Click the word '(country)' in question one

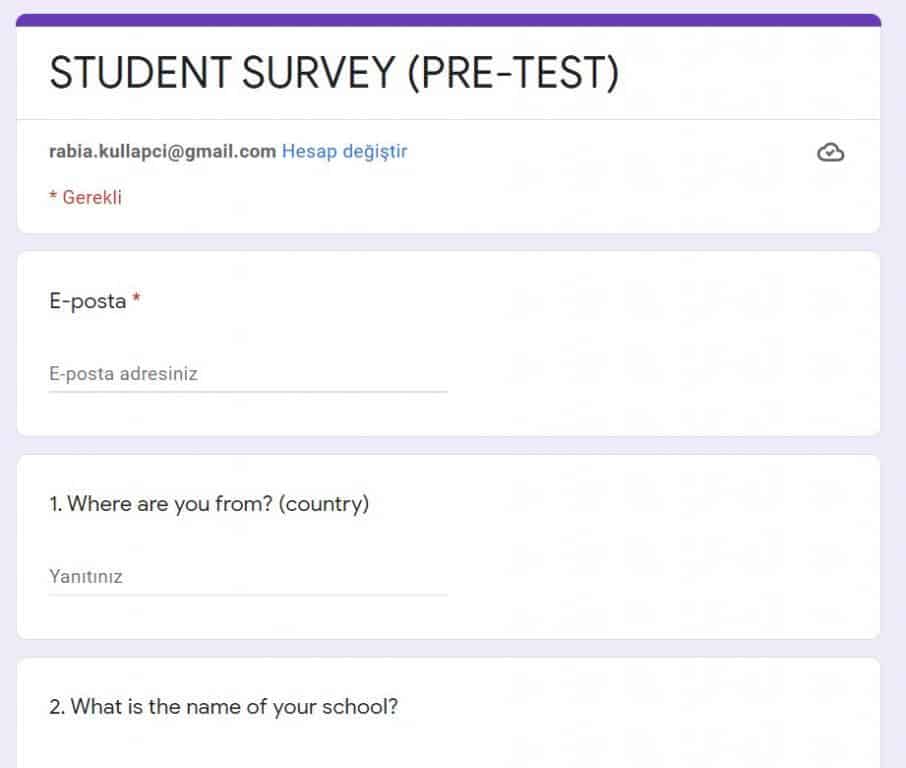pyautogui.click(x=324, y=504)
